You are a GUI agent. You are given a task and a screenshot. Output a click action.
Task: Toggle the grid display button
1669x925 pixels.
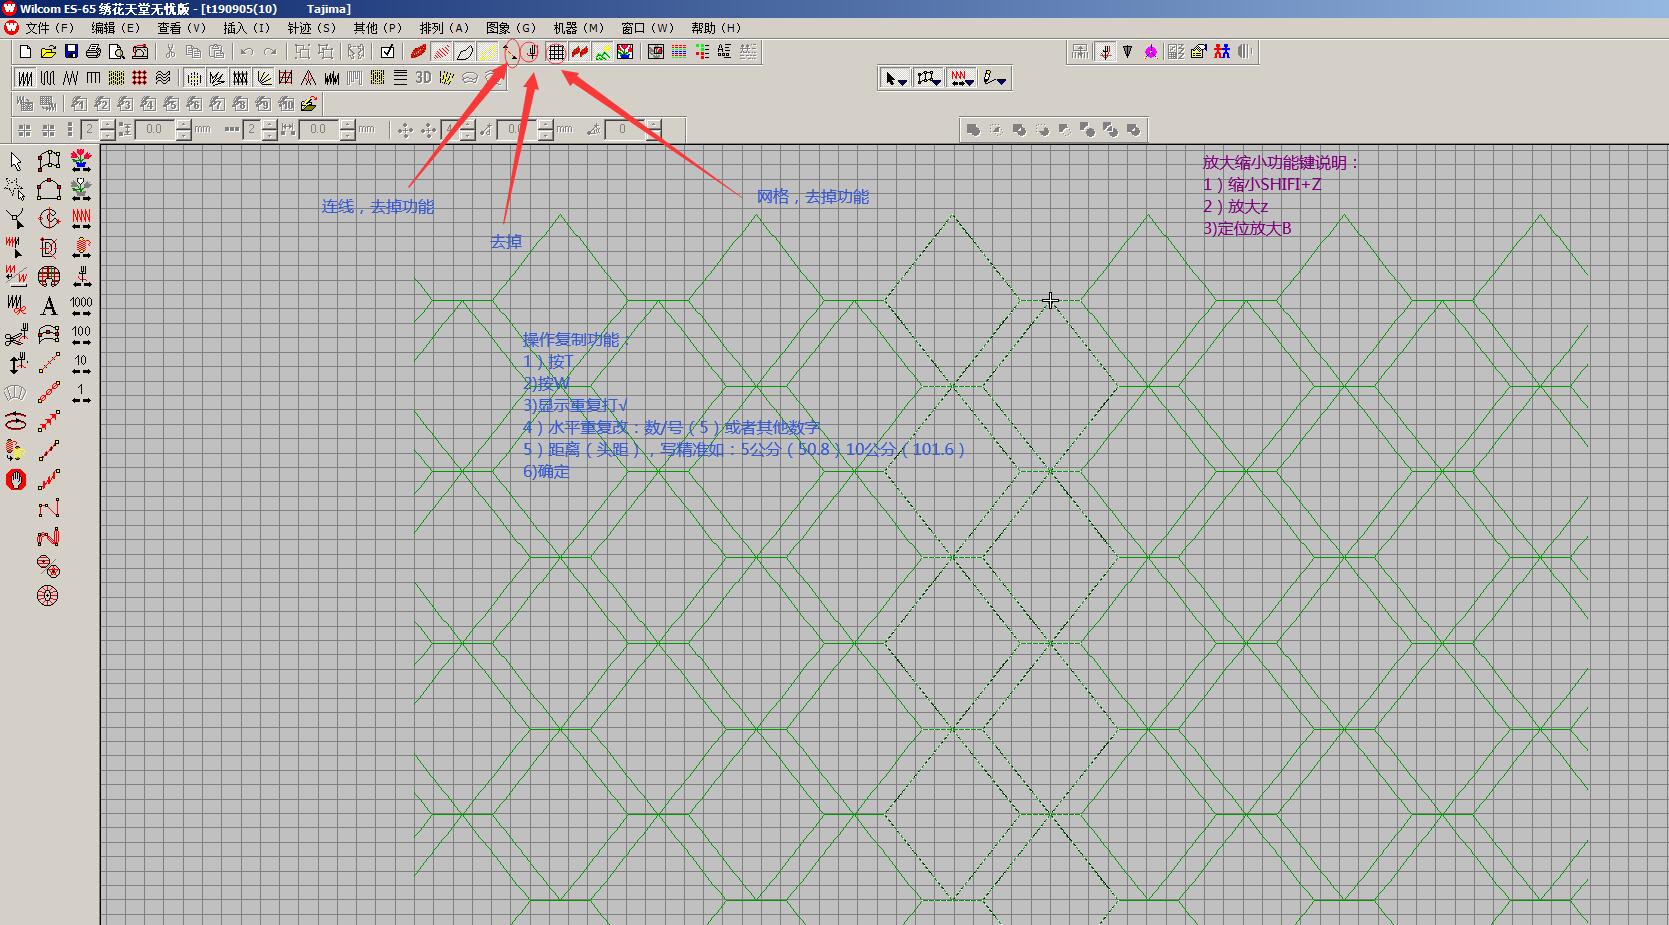pos(556,52)
